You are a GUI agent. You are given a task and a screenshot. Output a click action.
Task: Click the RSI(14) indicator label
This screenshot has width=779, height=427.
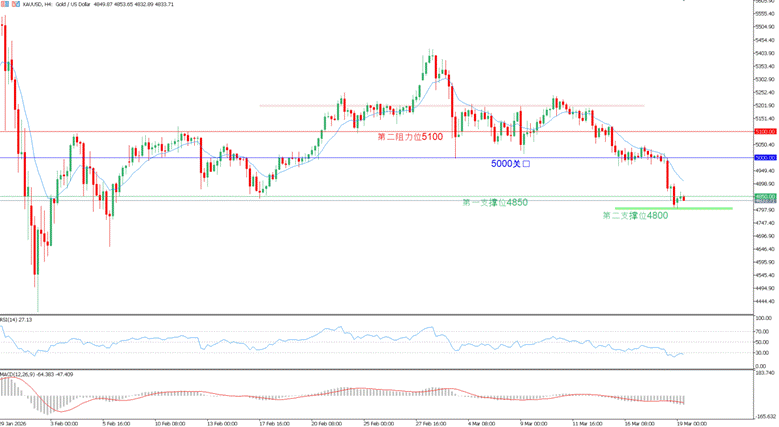16,320
